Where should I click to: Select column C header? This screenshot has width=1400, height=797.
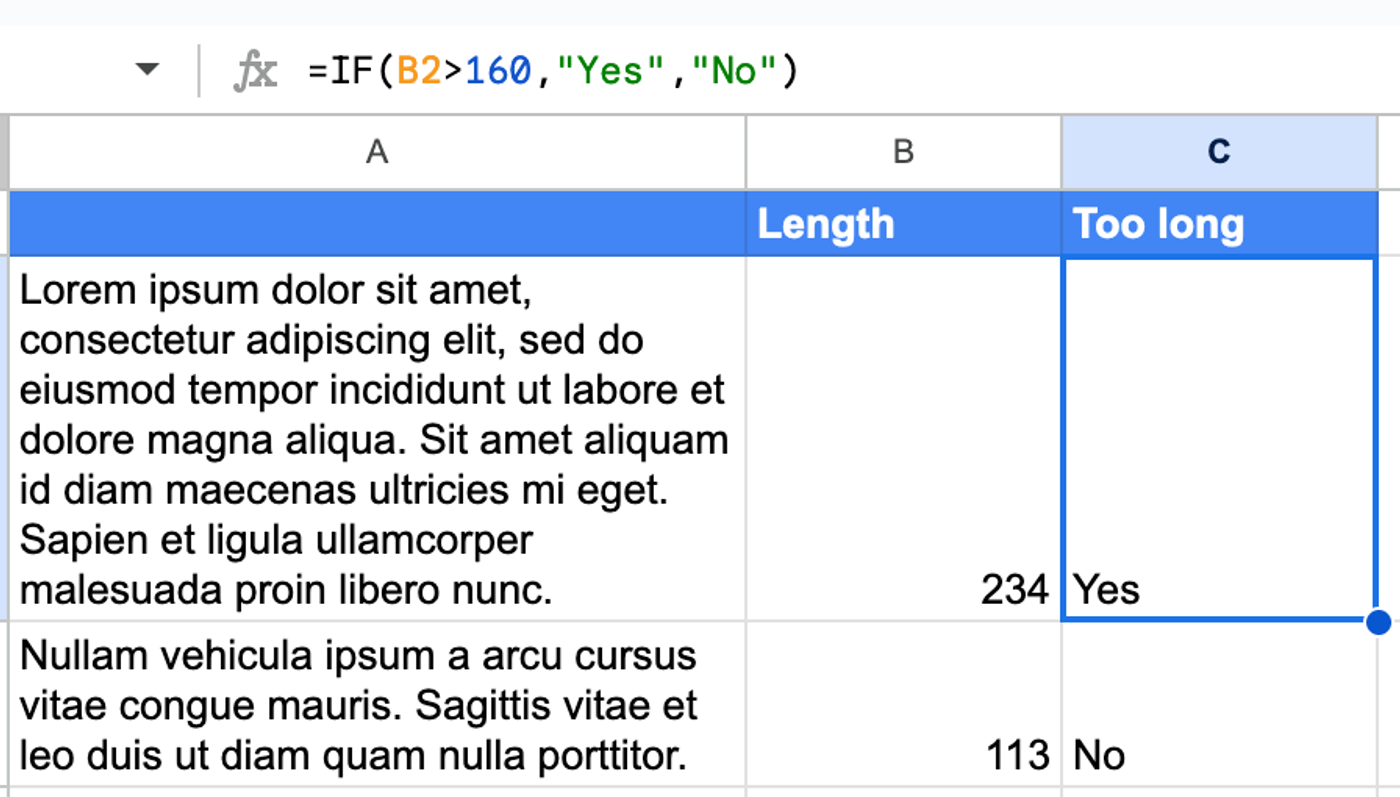[x=1219, y=151]
